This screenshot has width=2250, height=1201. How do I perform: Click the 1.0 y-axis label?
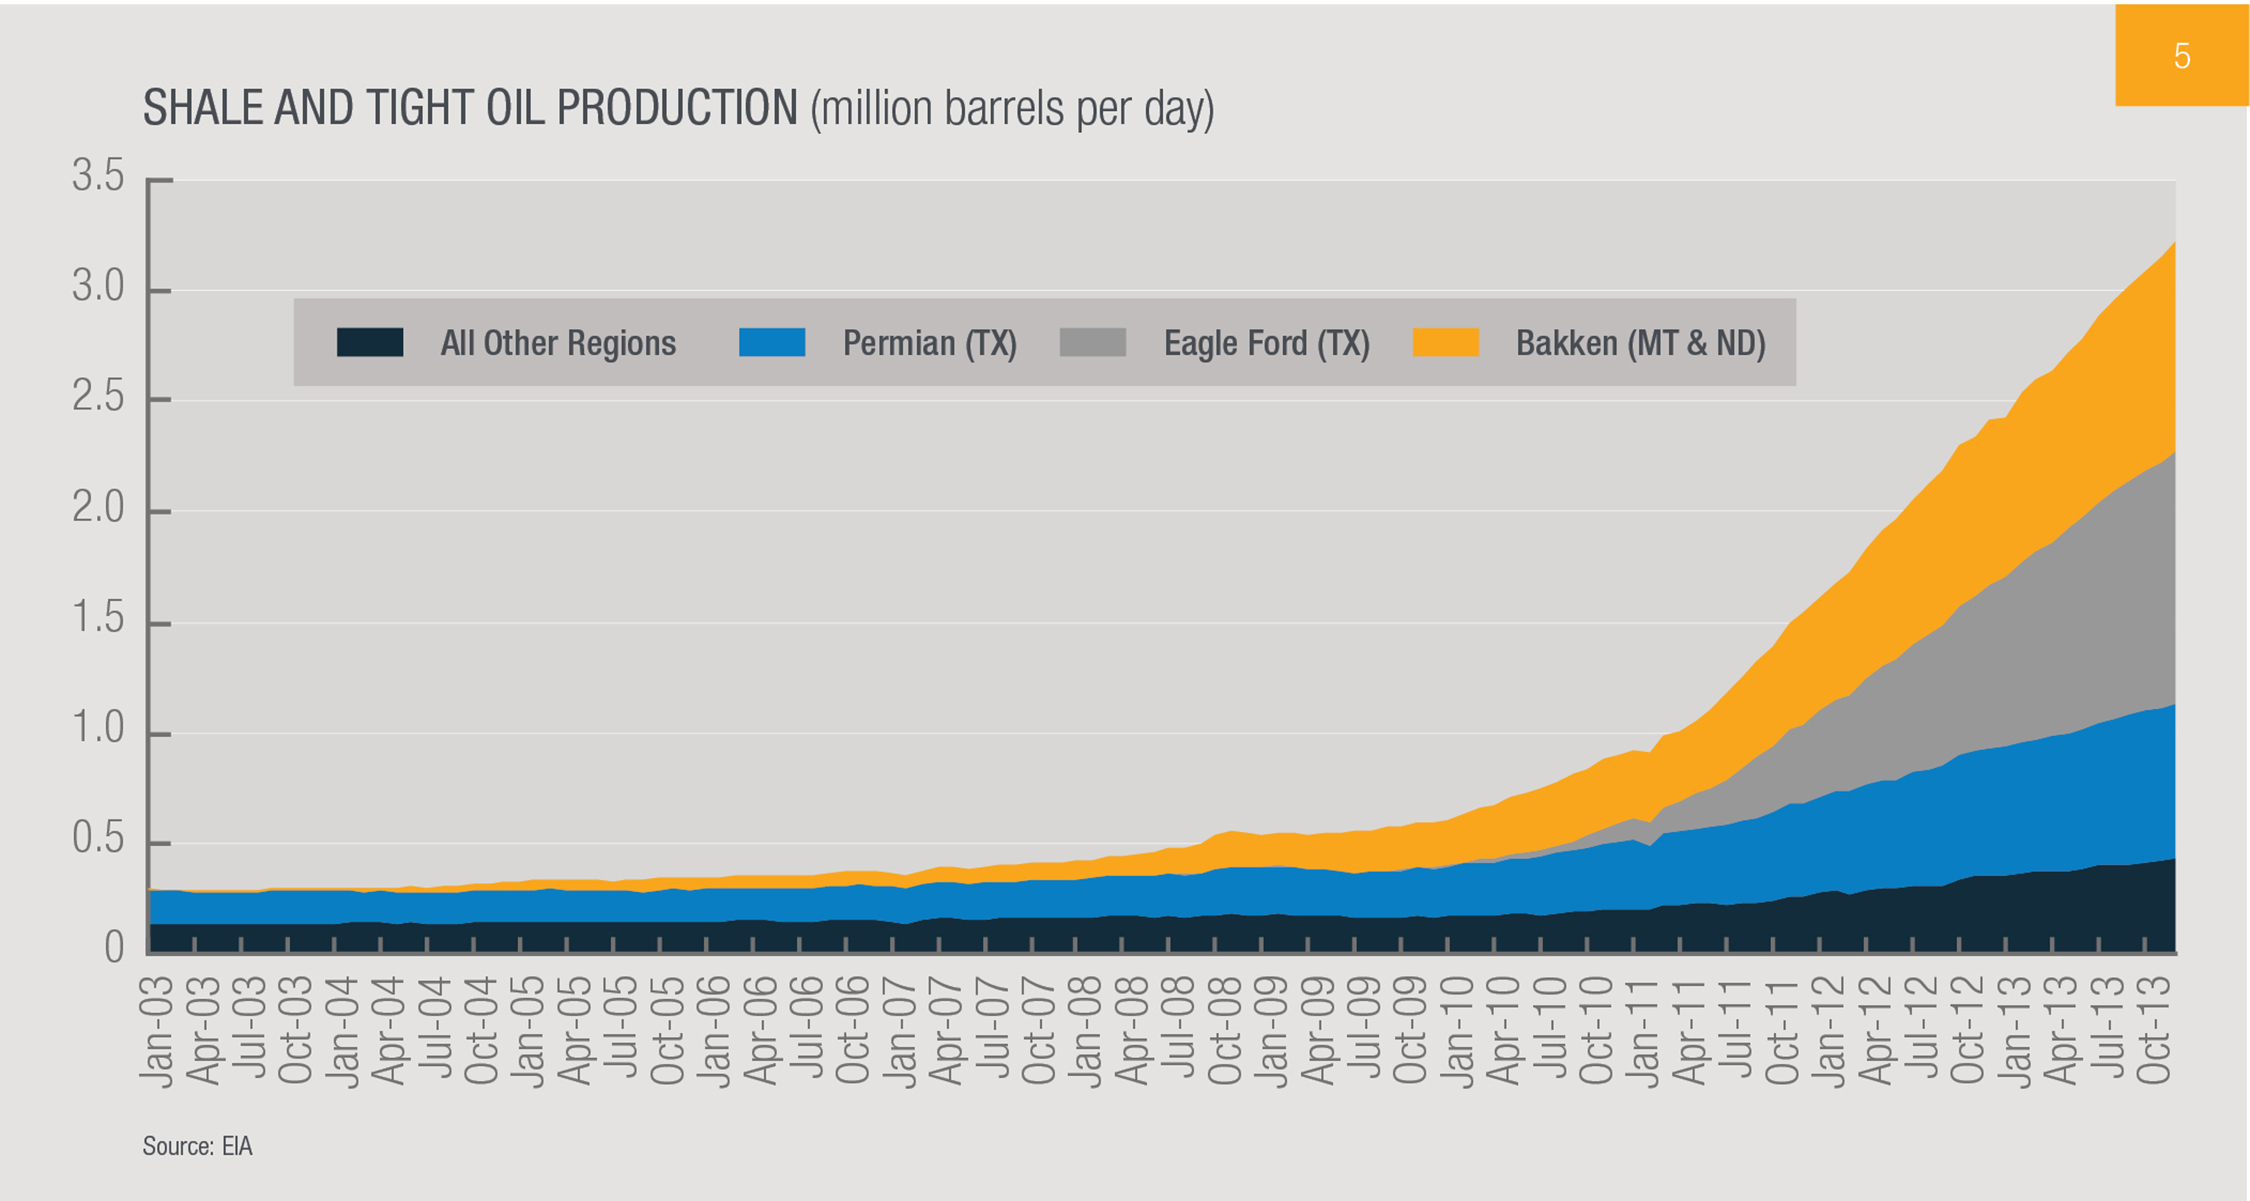98,729
